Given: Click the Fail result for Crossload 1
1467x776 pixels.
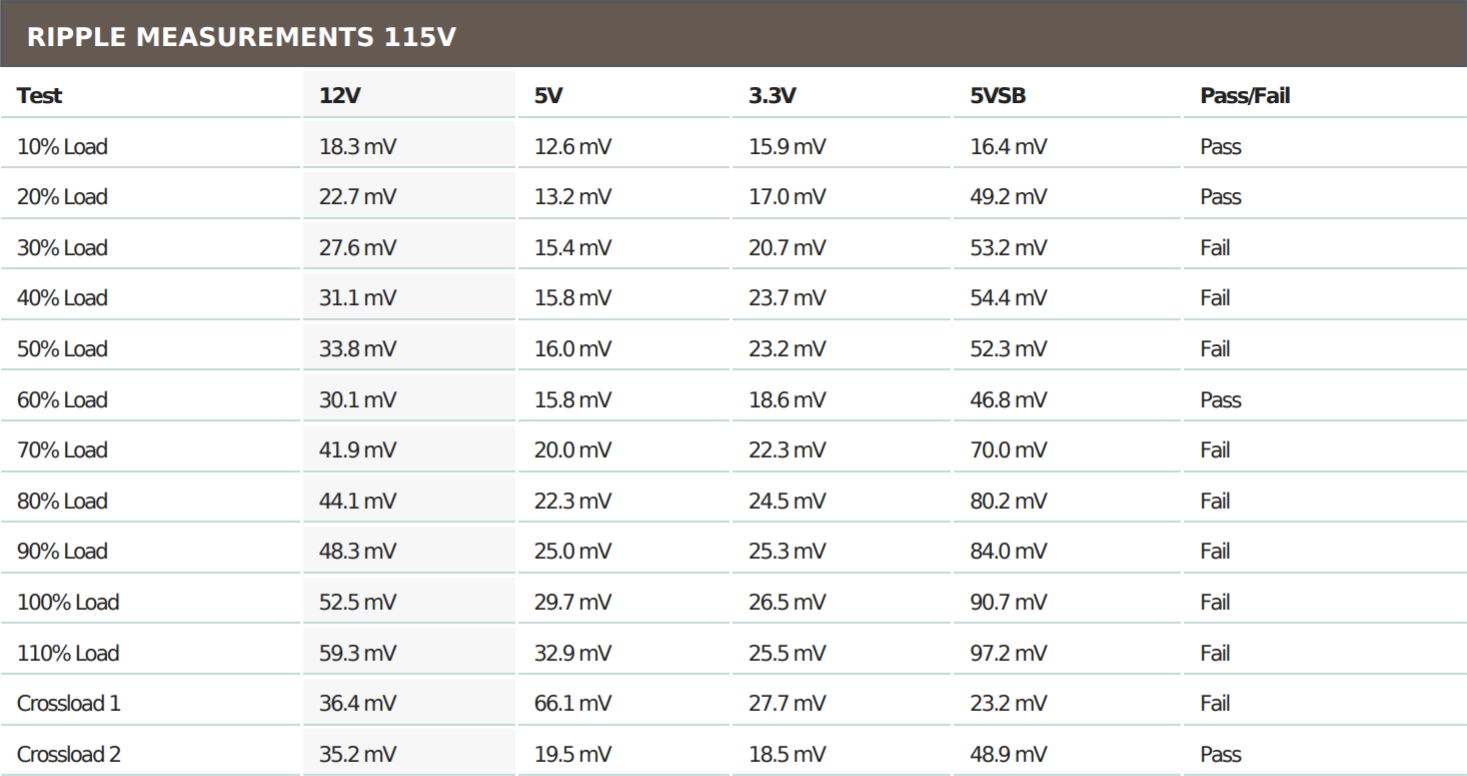Looking at the screenshot, I should tap(1215, 703).
